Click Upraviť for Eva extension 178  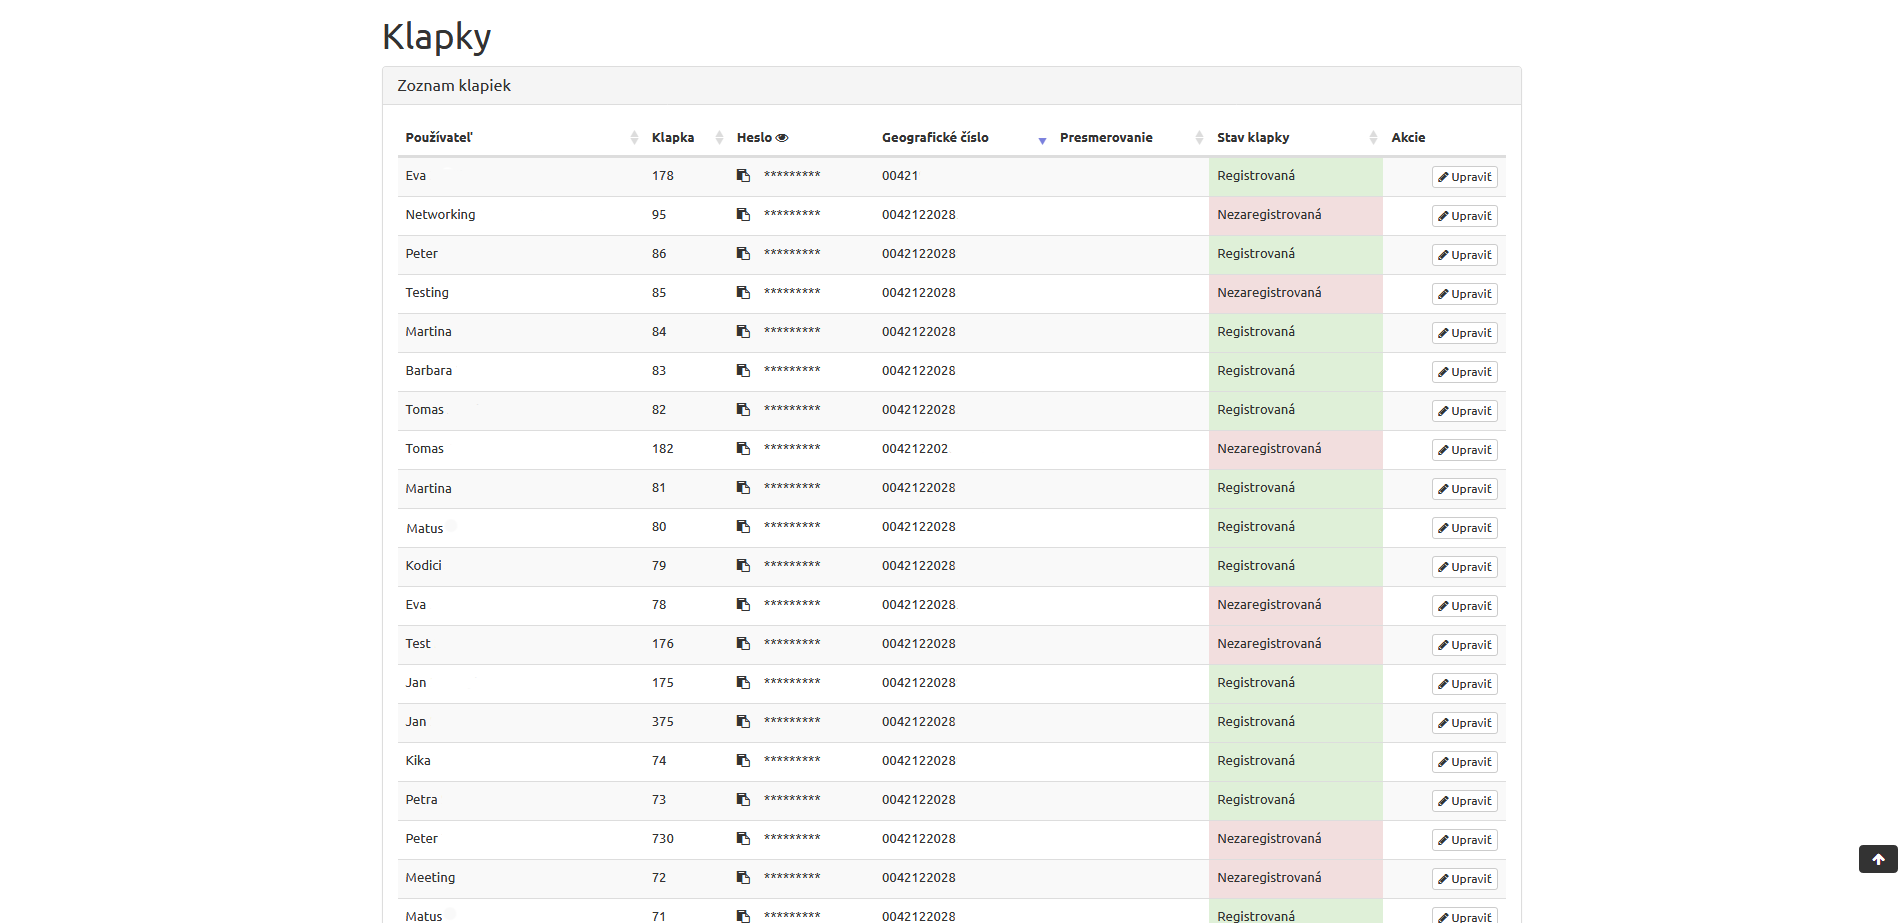pos(1465,177)
